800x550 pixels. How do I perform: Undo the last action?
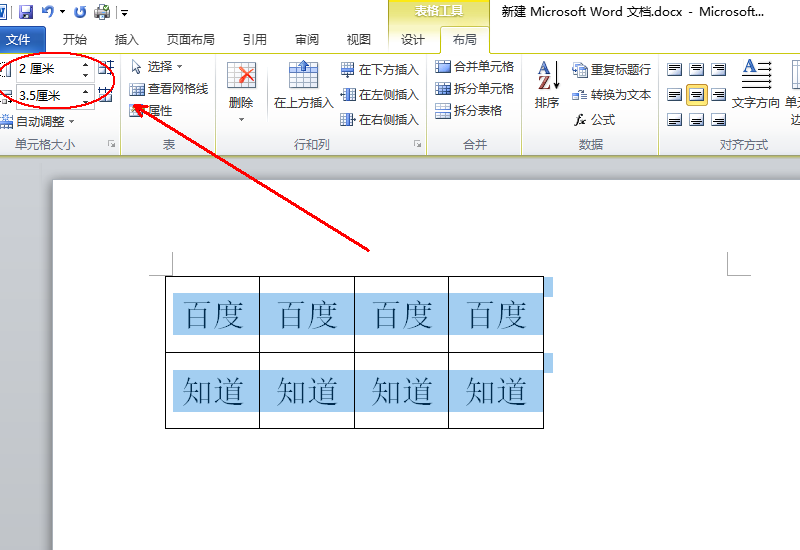pos(48,11)
